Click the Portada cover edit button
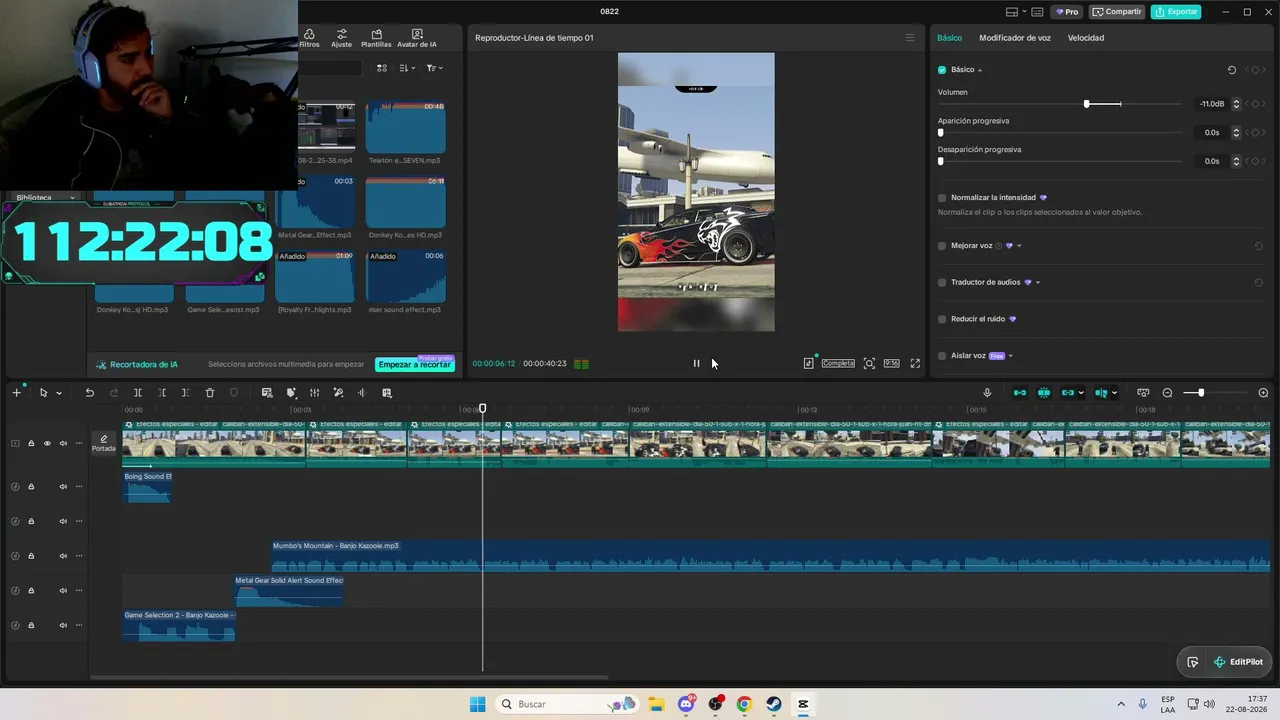The height and width of the screenshot is (720, 1280). [x=104, y=443]
